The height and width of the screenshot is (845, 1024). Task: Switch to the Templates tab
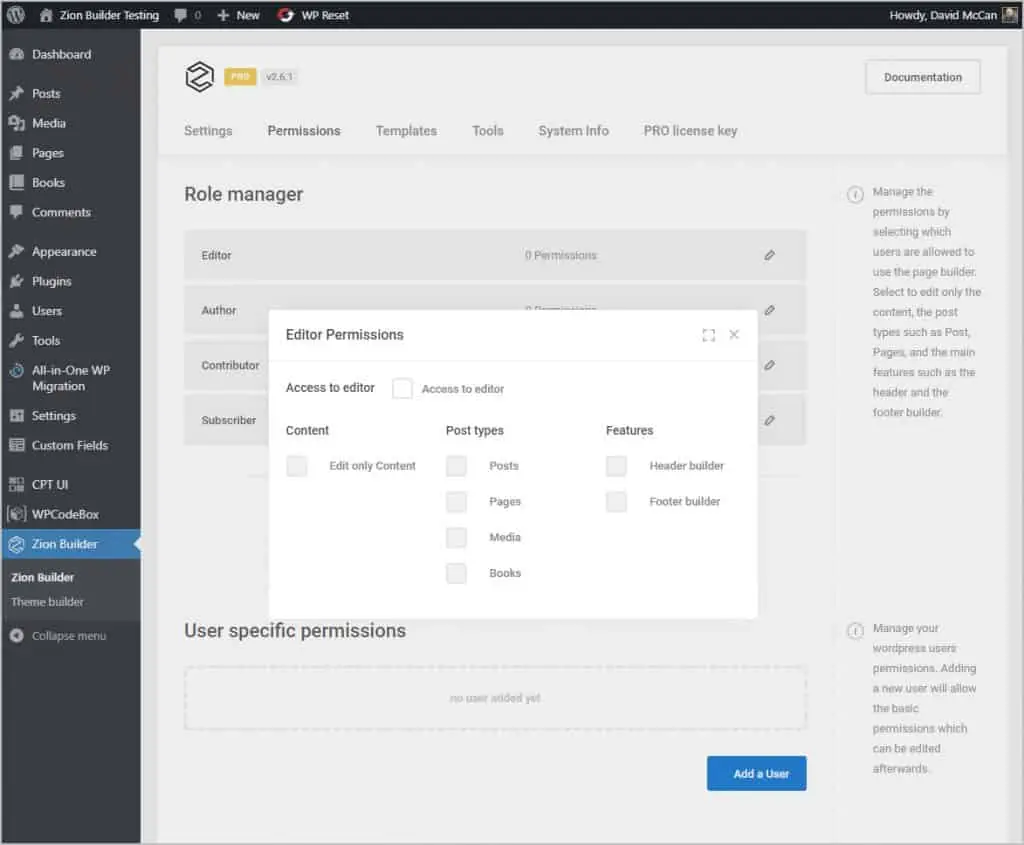click(x=406, y=131)
